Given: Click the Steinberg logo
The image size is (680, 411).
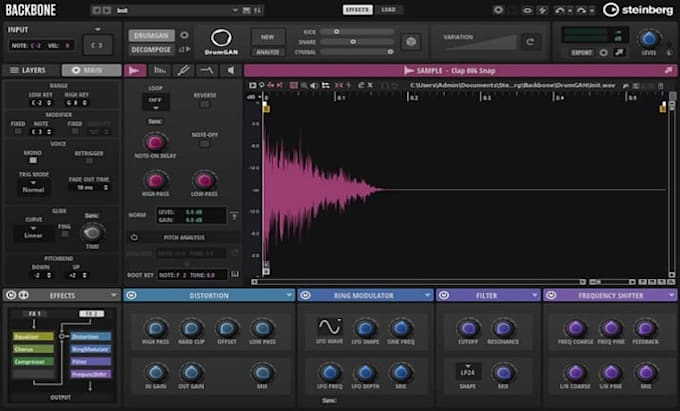Looking at the screenshot, I should (x=638, y=10).
